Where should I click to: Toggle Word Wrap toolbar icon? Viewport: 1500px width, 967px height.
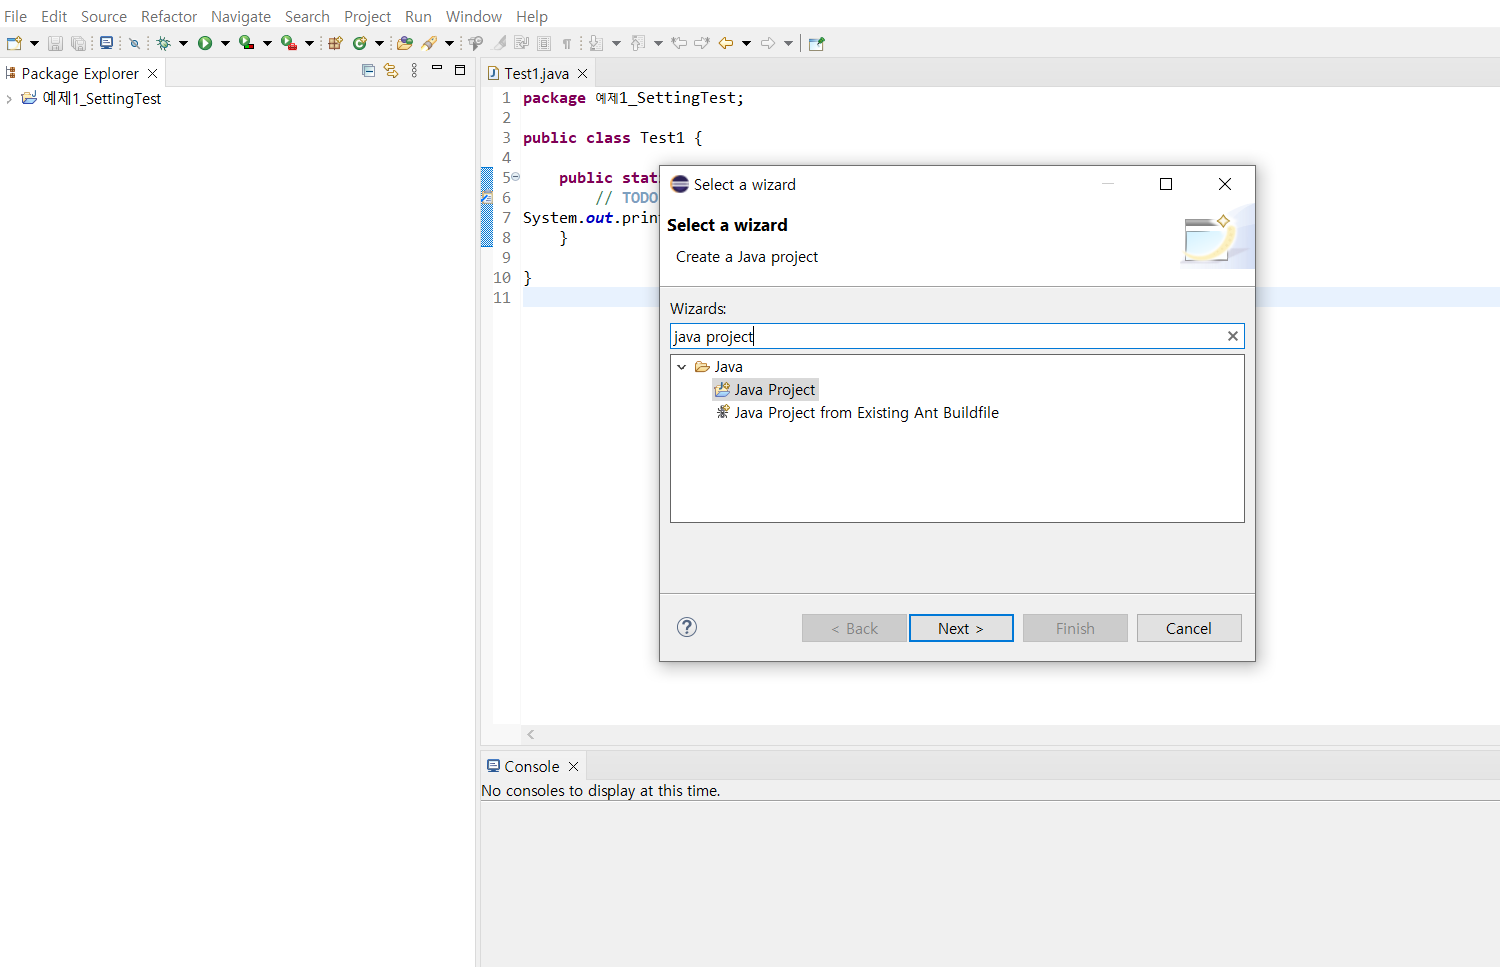pyautogui.click(x=521, y=43)
